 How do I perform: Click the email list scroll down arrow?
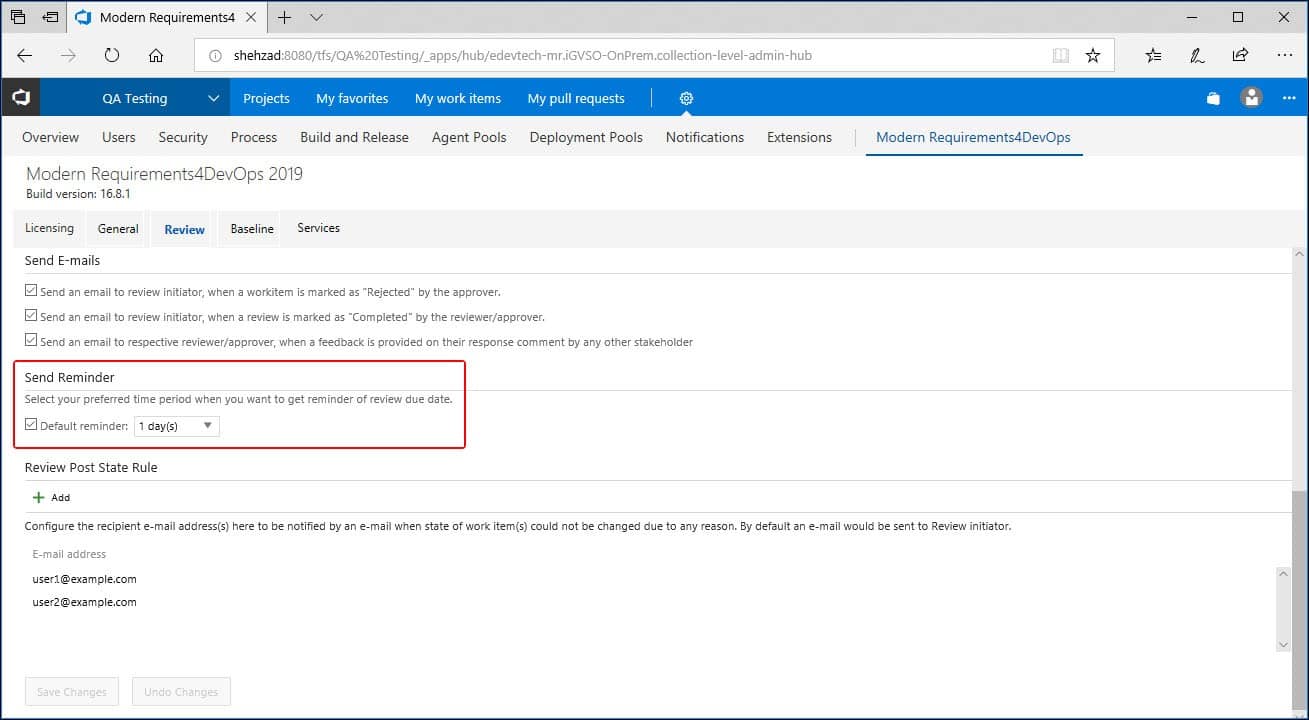point(1284,645)
